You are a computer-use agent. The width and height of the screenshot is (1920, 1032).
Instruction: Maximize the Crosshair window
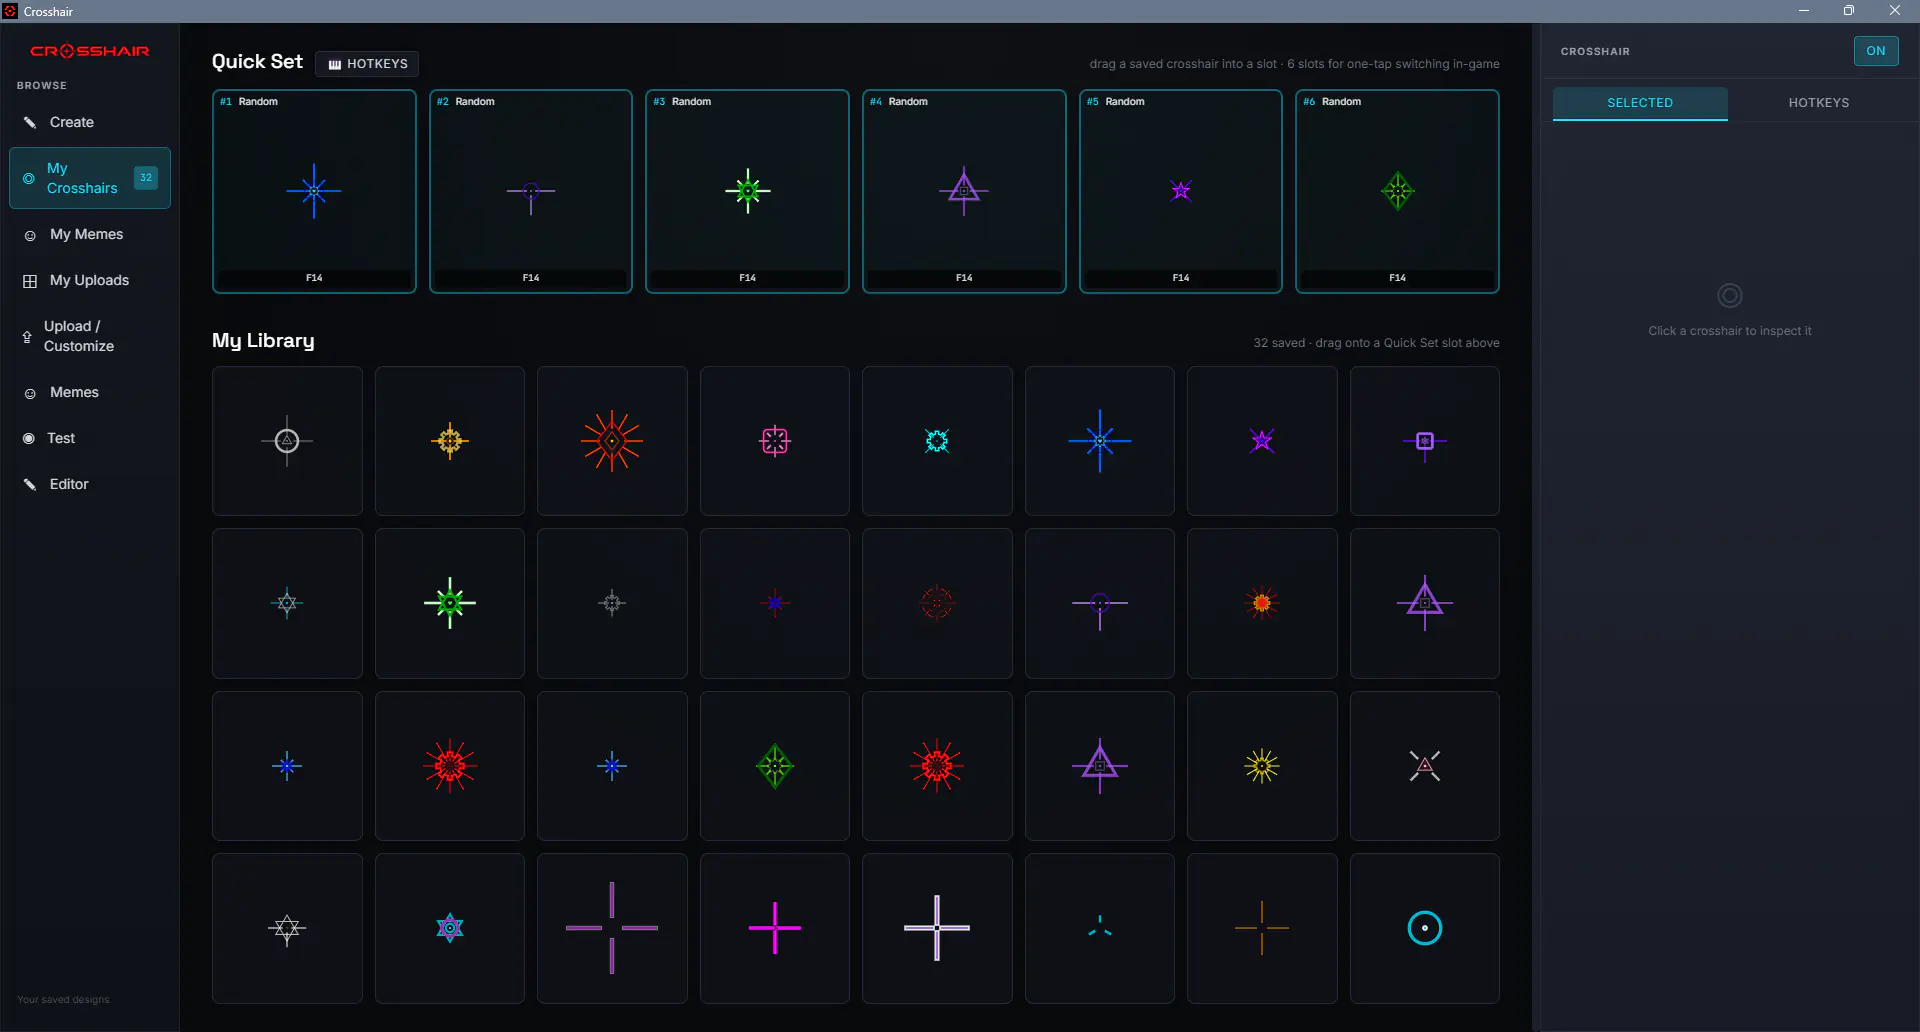coord(1849,11)
